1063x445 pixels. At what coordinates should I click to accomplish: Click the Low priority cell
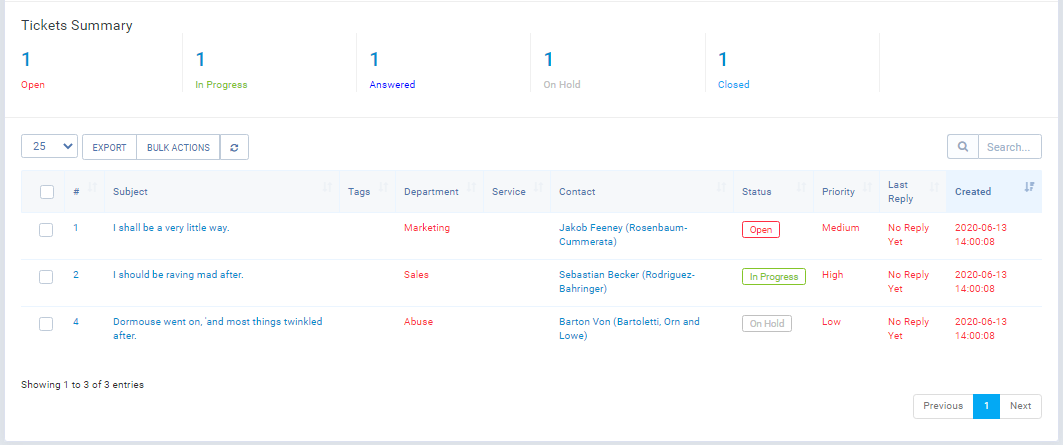[831, 322]
